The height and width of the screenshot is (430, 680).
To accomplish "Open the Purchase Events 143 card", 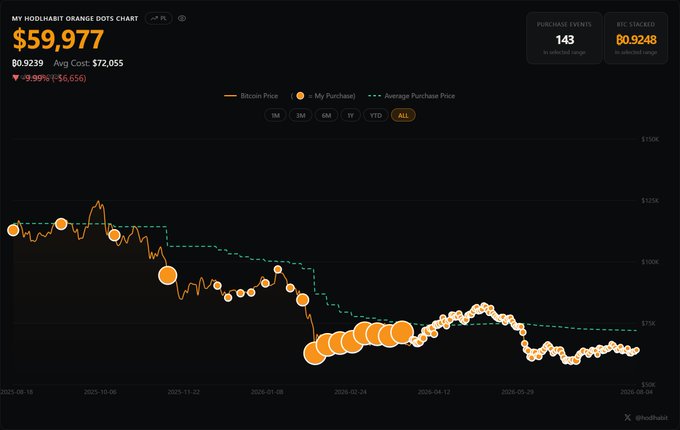I will pos(564,38).
